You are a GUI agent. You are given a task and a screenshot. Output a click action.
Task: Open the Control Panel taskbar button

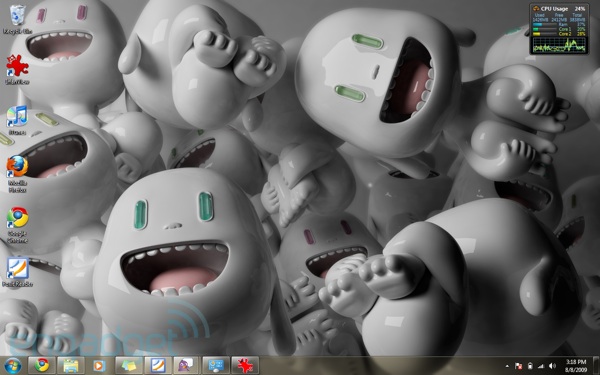point(216,365)
